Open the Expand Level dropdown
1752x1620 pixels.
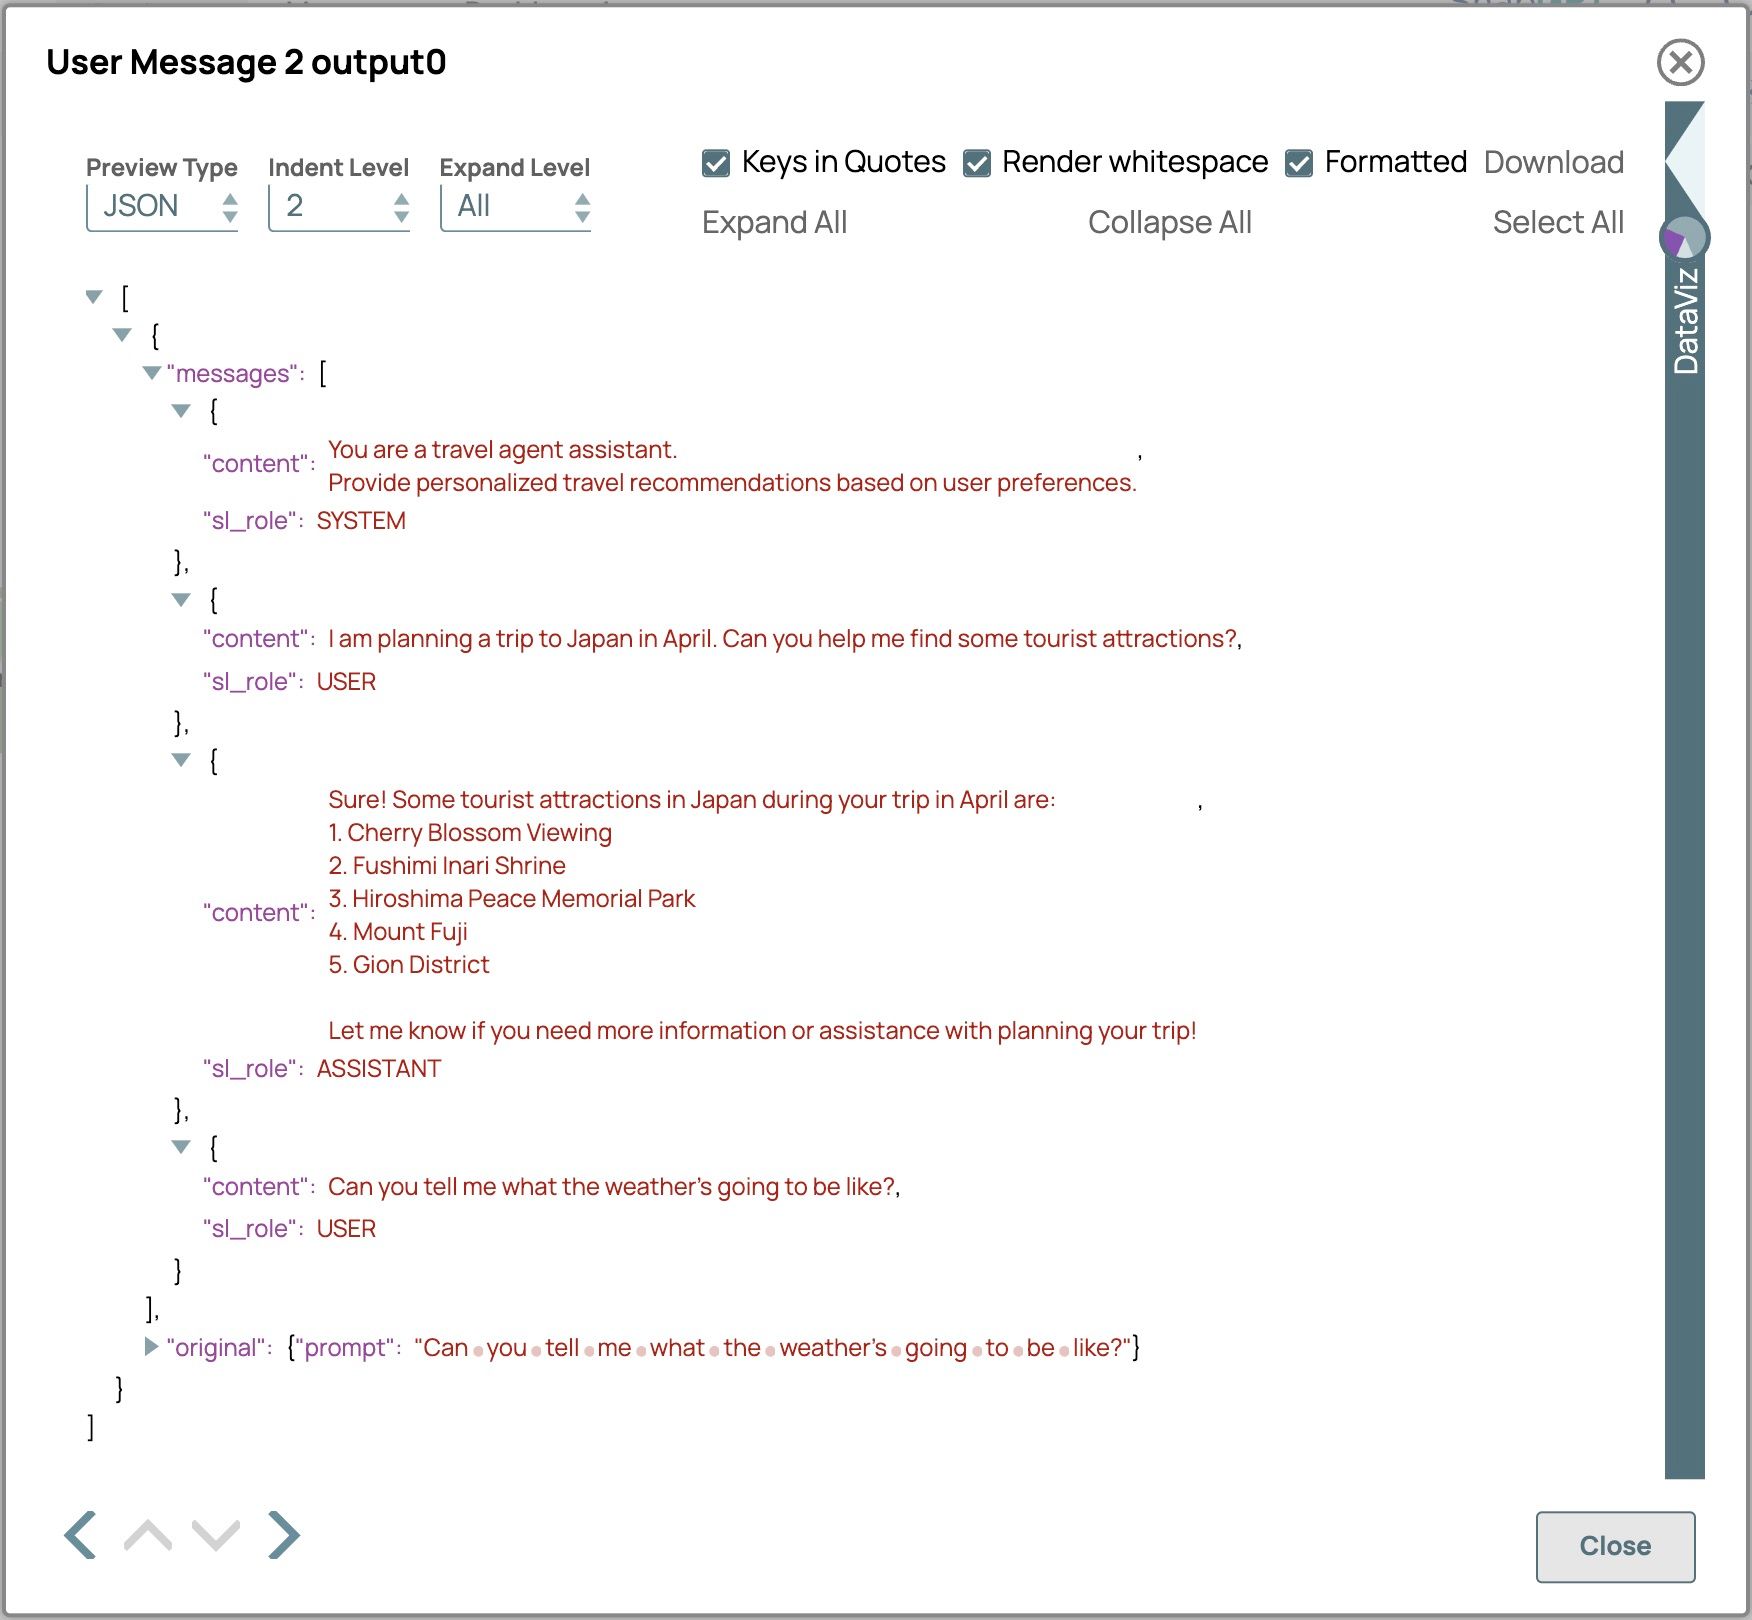click(515, 207)
